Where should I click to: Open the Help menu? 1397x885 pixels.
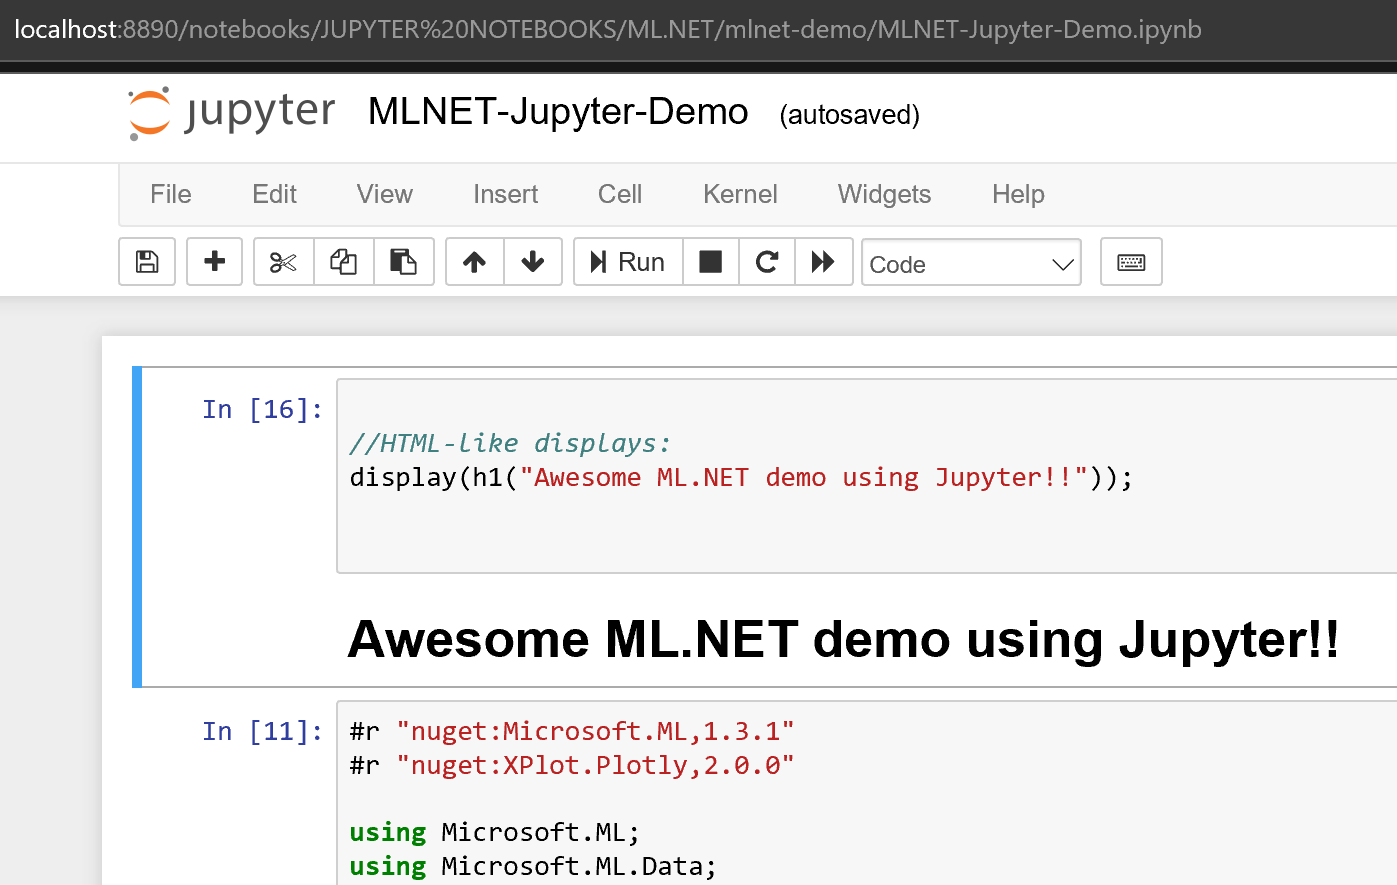[x=1018, y=194]
